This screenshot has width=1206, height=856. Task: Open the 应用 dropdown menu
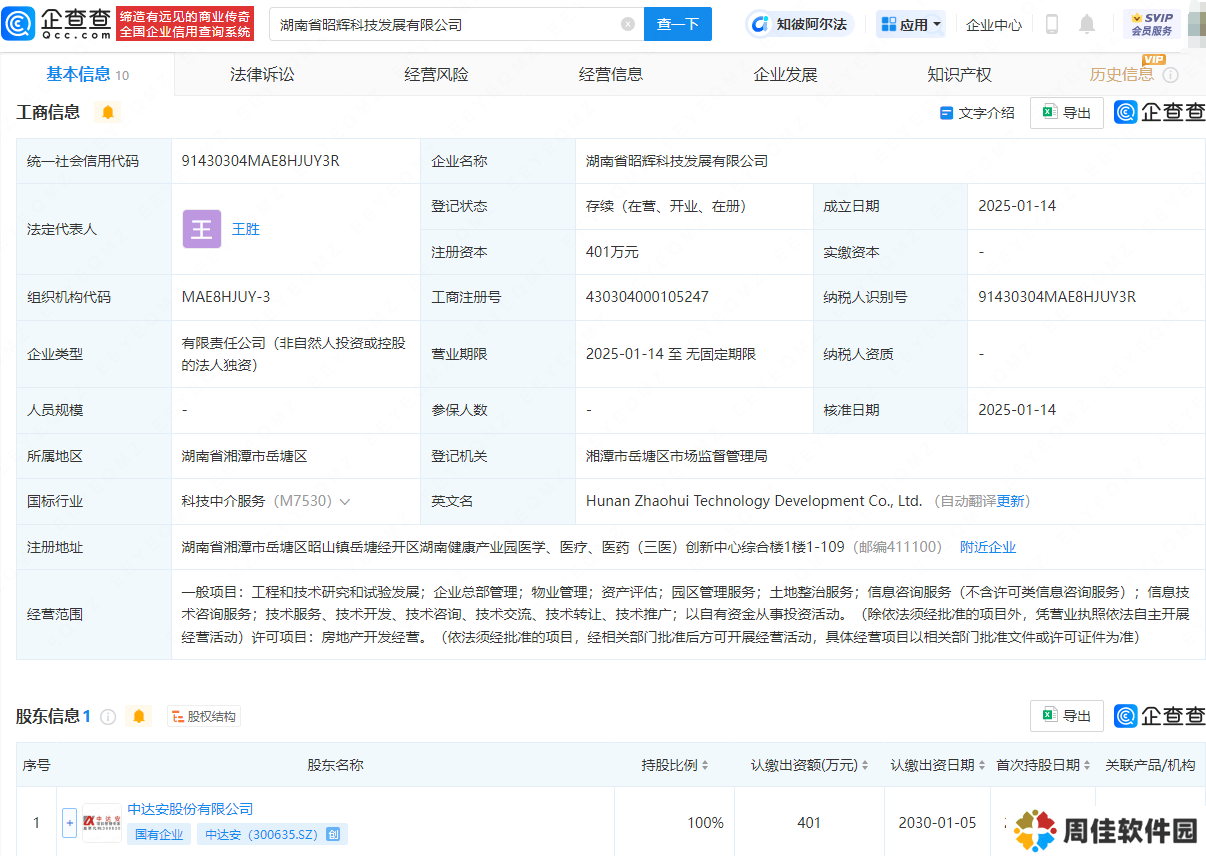910,24
